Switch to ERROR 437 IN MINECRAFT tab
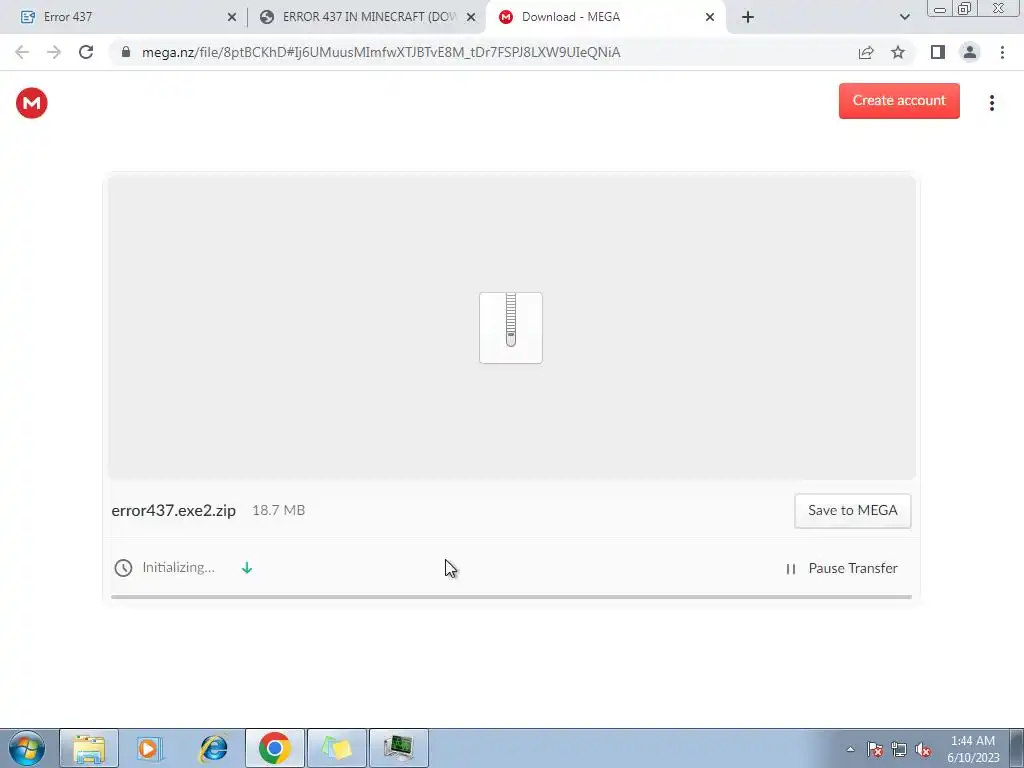 (x=366, y=17)
